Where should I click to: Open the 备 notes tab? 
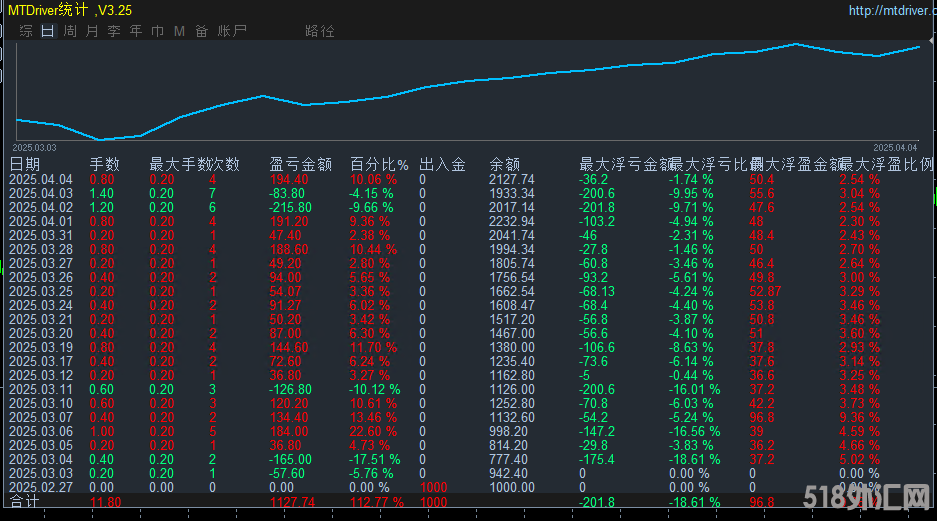pos(201,31)
